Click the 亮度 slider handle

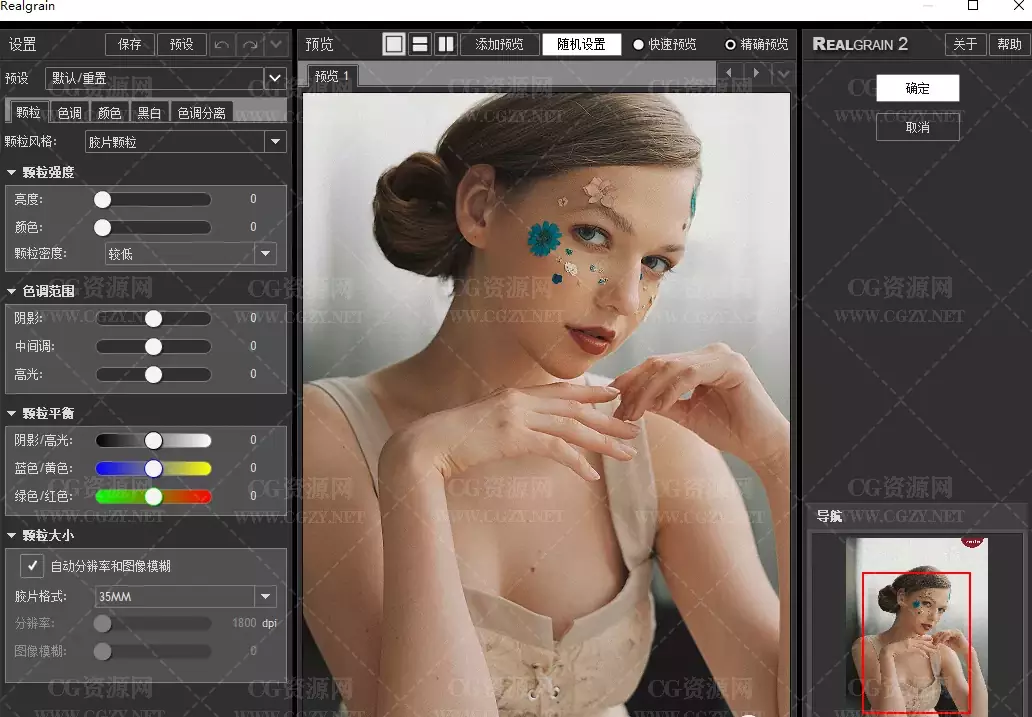click(x=103, y=199)
